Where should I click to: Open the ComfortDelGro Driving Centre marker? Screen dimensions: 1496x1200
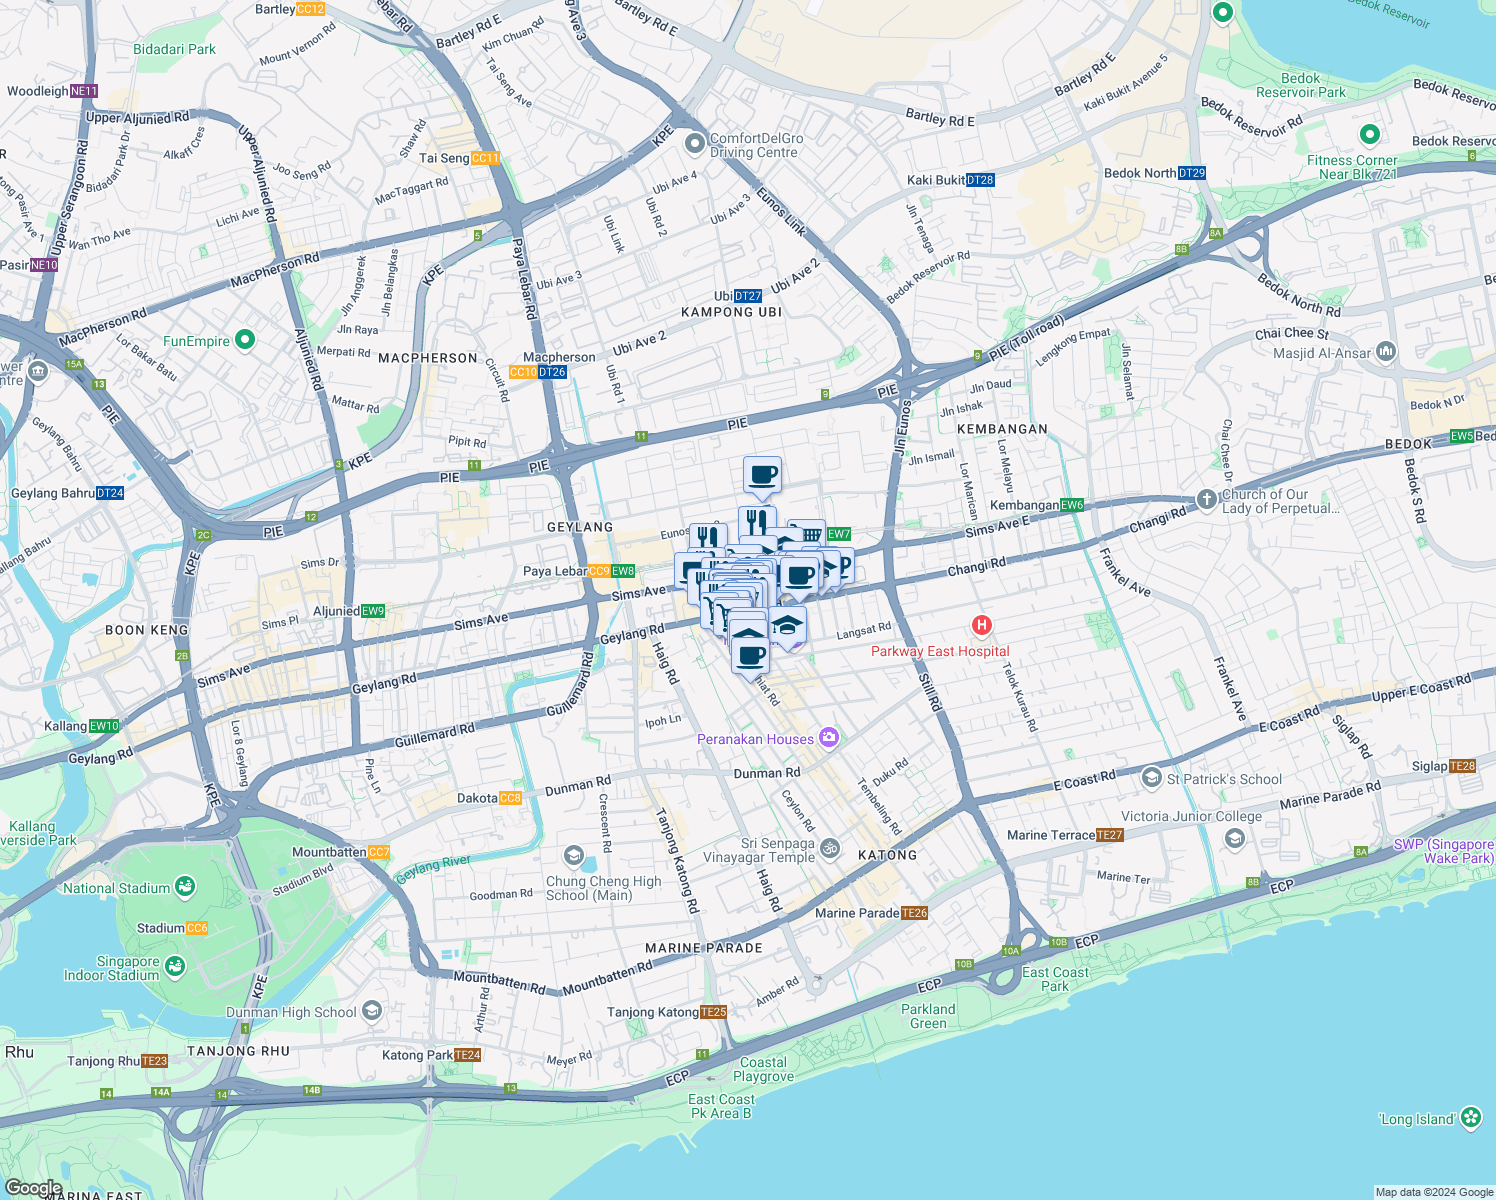[694, 143]
